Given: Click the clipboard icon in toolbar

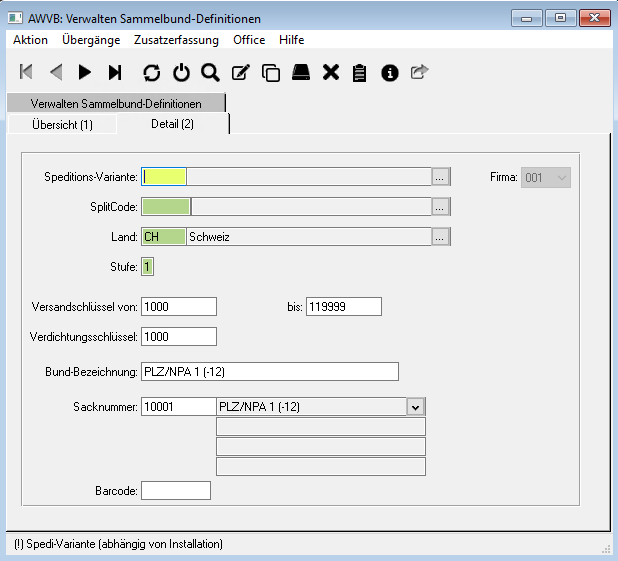Looking at the screenshot, I should 360,72.
